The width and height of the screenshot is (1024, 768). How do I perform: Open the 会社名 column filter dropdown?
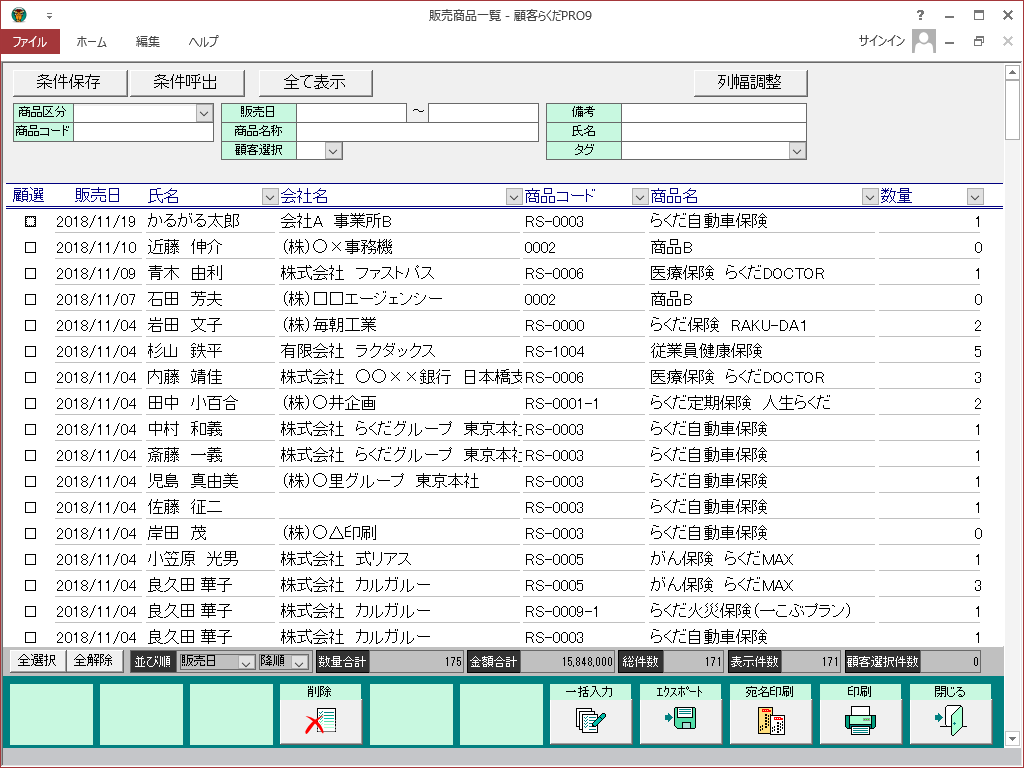pyautogui.click(x=514, y=196)
